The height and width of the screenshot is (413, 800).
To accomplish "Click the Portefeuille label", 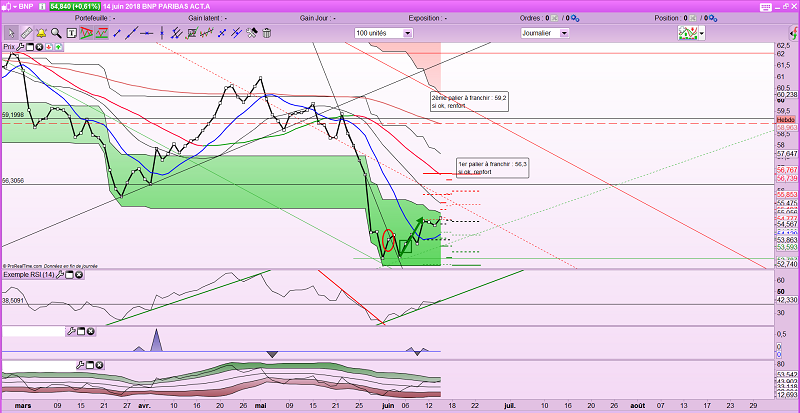I will click(x=94, y=18).
